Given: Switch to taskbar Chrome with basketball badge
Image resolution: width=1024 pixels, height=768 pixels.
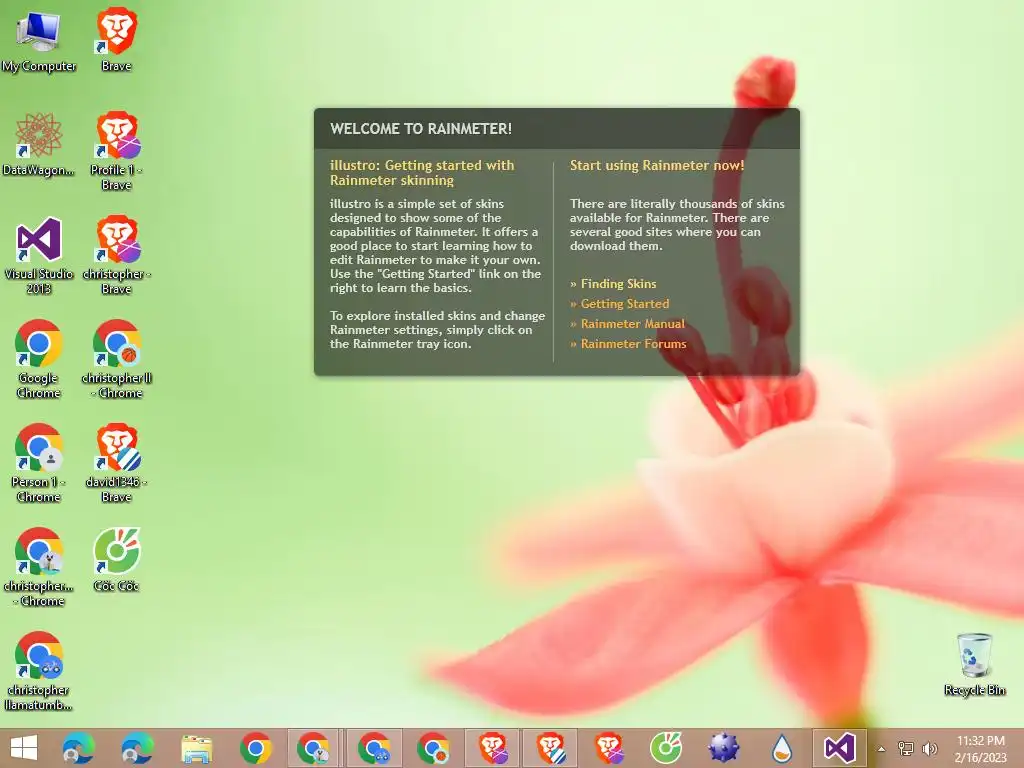Looking at the screenshot, I should [x=433, y=748].
